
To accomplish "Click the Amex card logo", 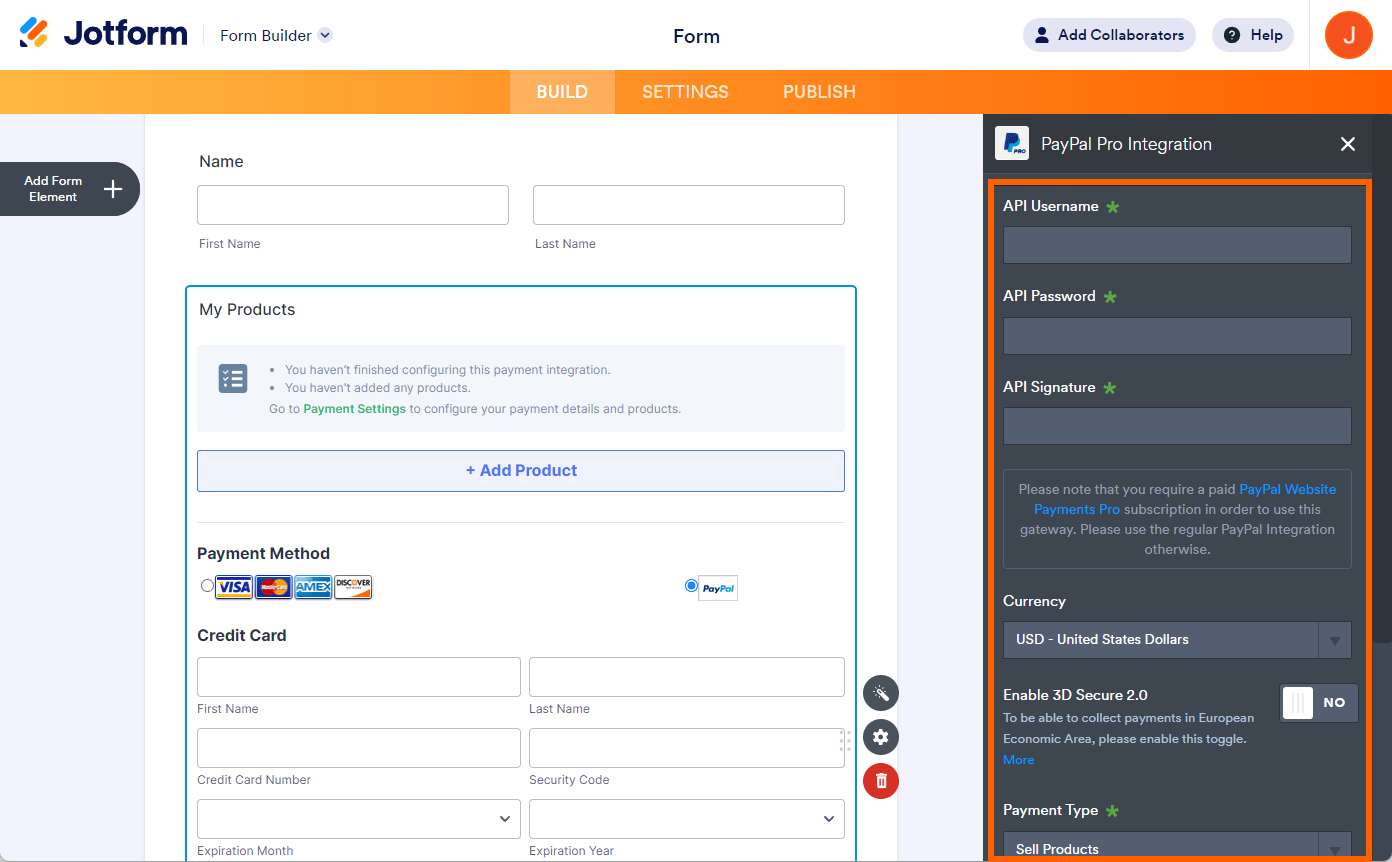I will (313, 587).
